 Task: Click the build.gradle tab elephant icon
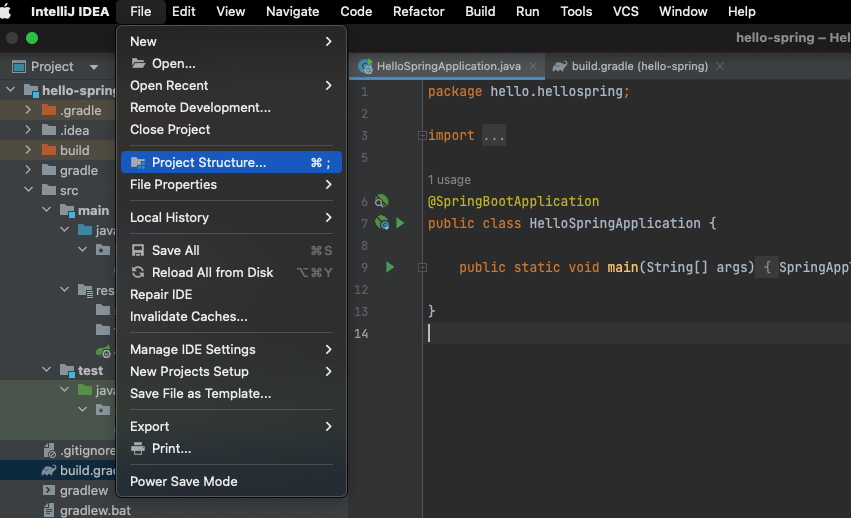tap(560, 66)
